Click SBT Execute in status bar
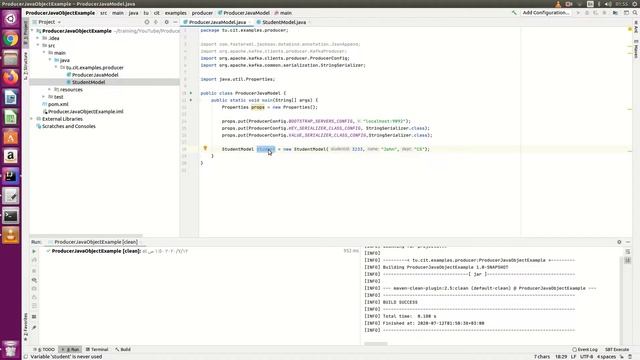This screenshot has width=640, height=360. click(617, 349)
